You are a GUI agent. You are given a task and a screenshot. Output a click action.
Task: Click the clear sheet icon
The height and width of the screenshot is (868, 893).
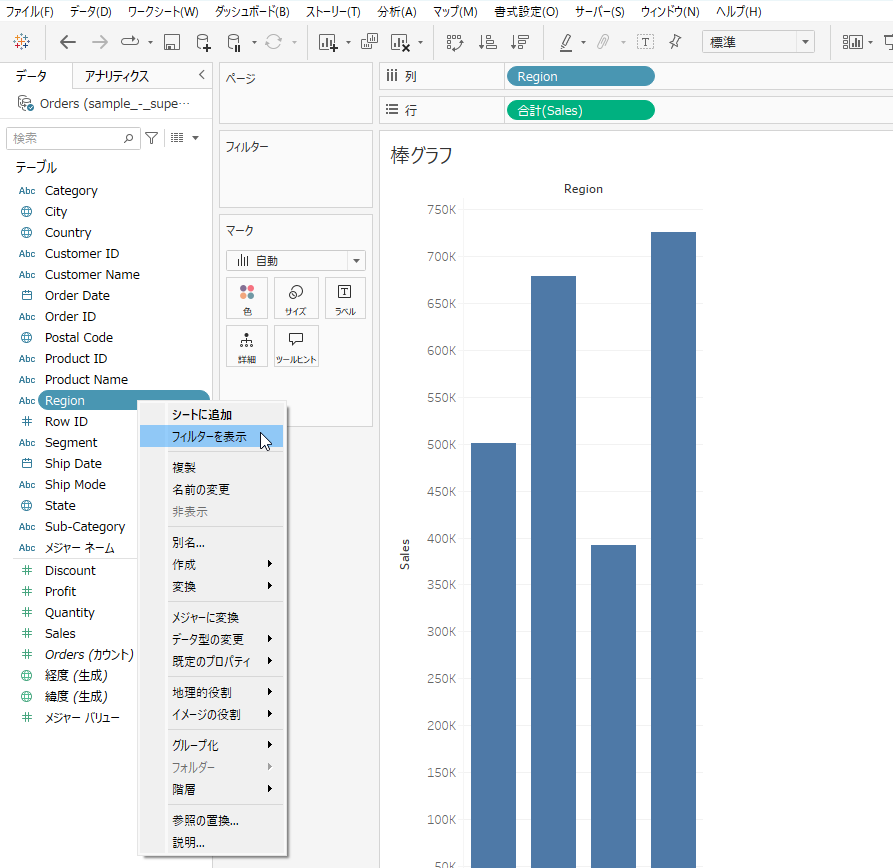pyautogui.click(x=401, y=42)
